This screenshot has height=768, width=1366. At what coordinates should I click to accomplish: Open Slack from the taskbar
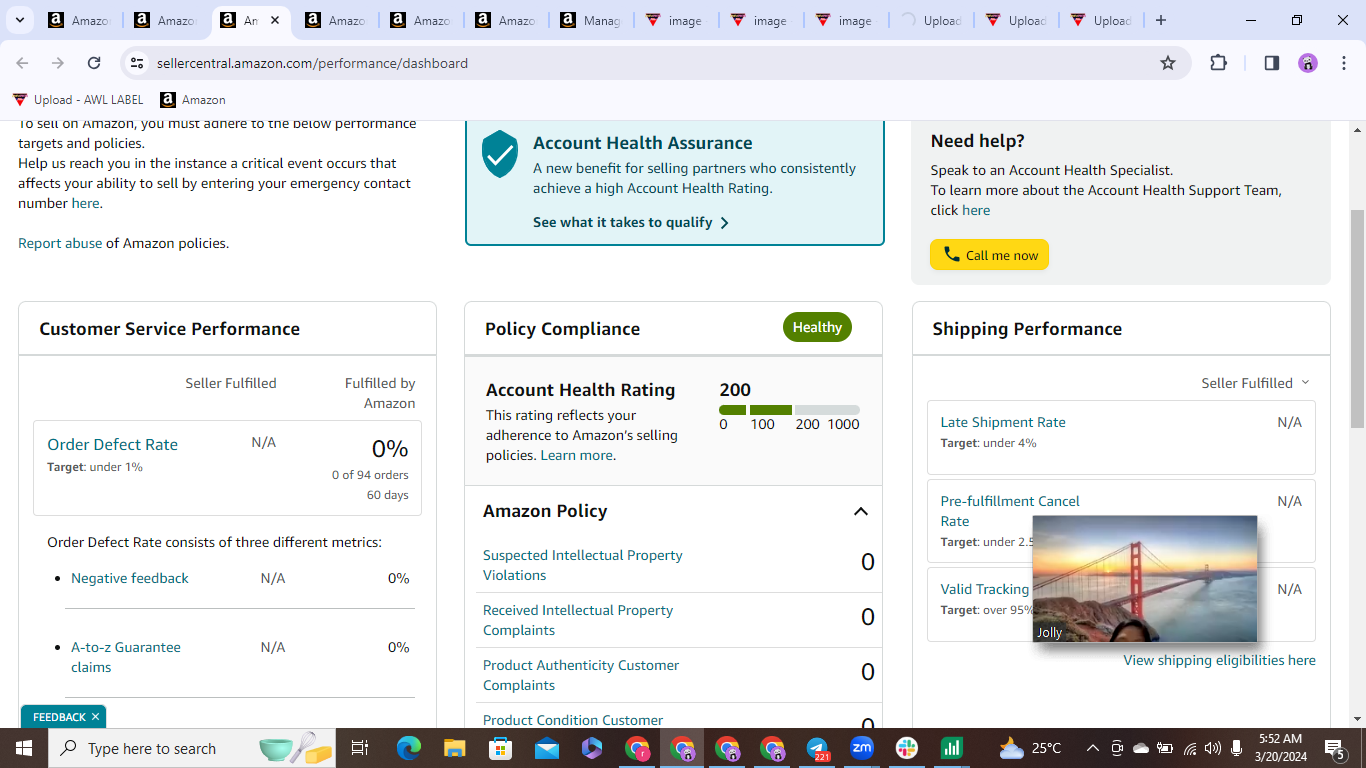[x=906, y=748]
